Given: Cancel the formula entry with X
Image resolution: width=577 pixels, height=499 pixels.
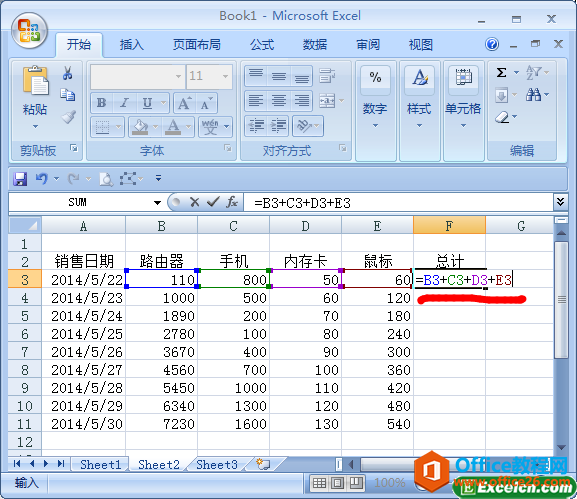Looking at the screenshot, I should (195, 202).
